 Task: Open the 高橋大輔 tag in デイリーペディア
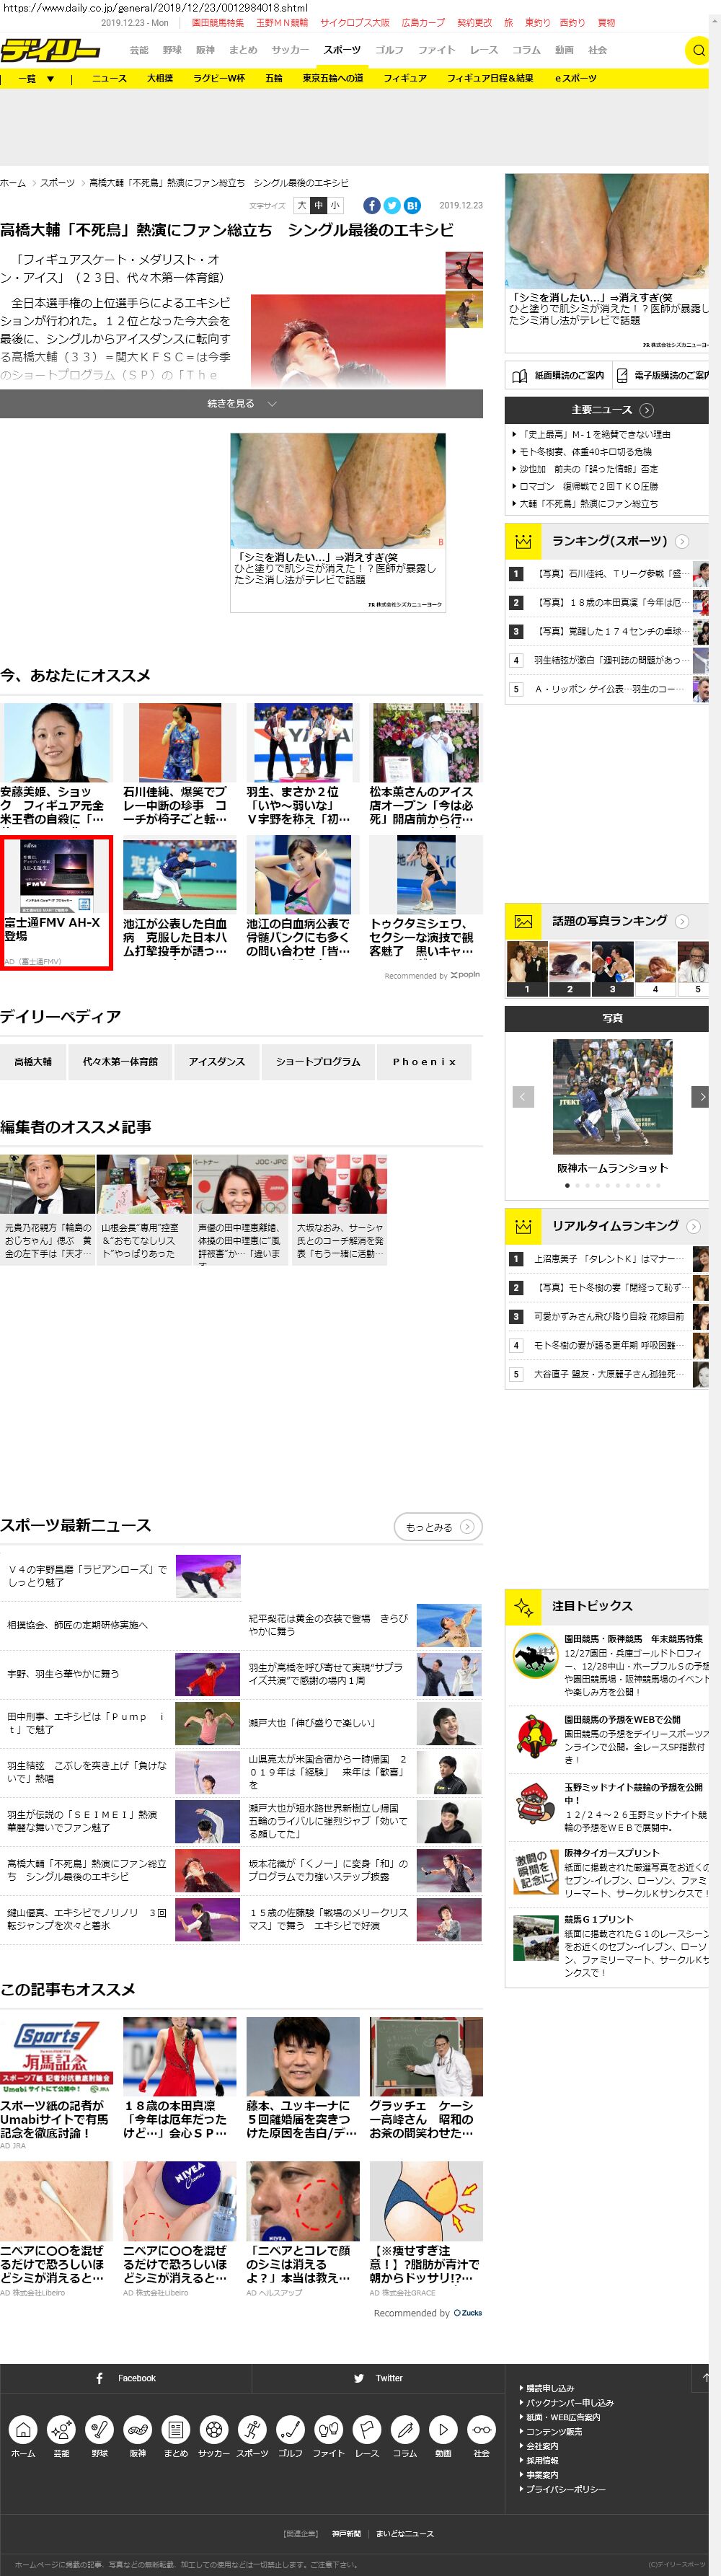33,1061
